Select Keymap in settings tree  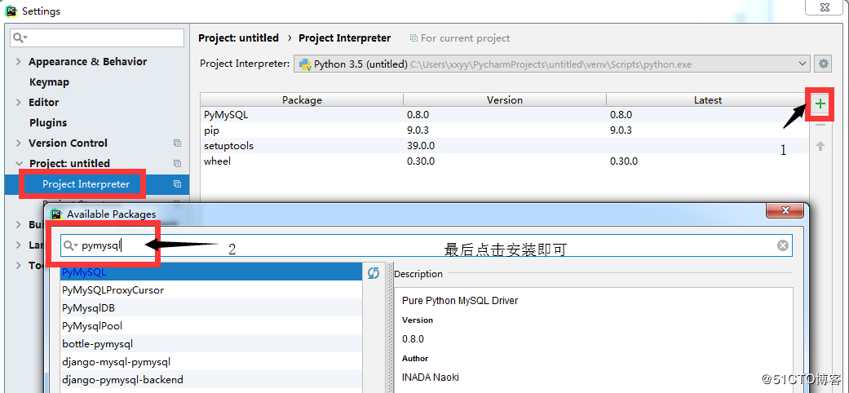point(49,82)
